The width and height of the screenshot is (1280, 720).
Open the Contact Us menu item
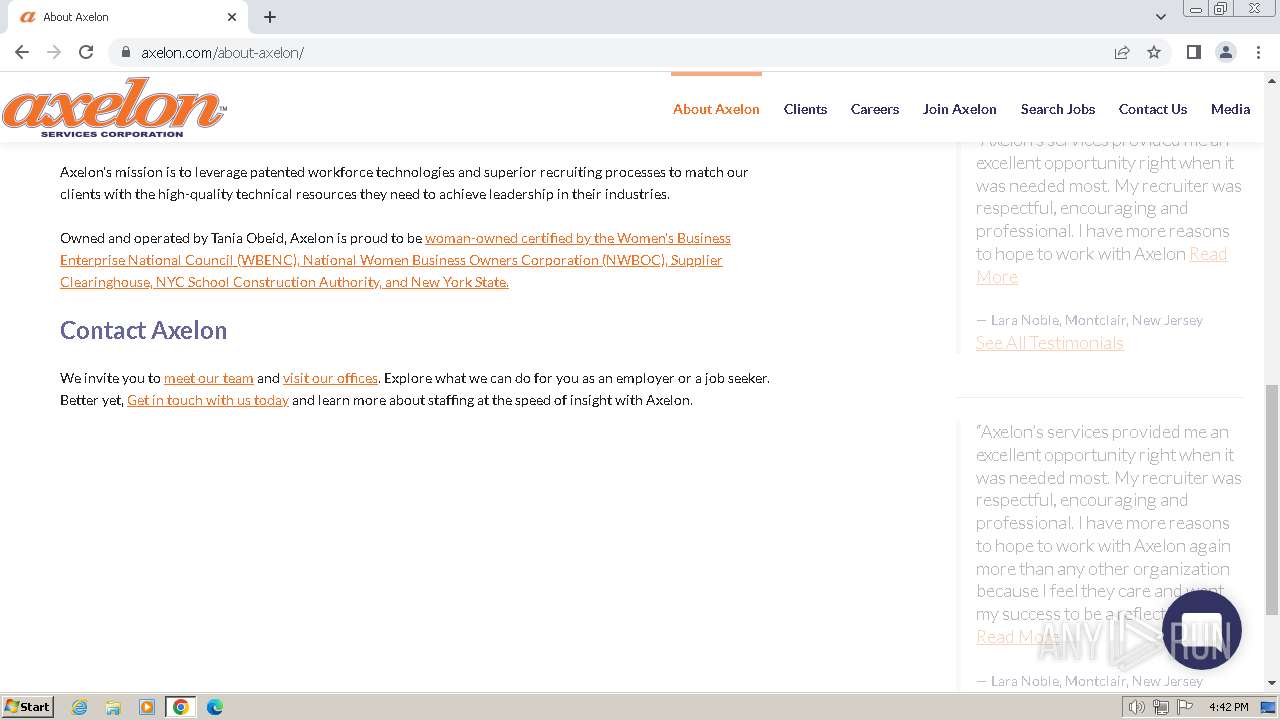click(x=1153, y=109)
